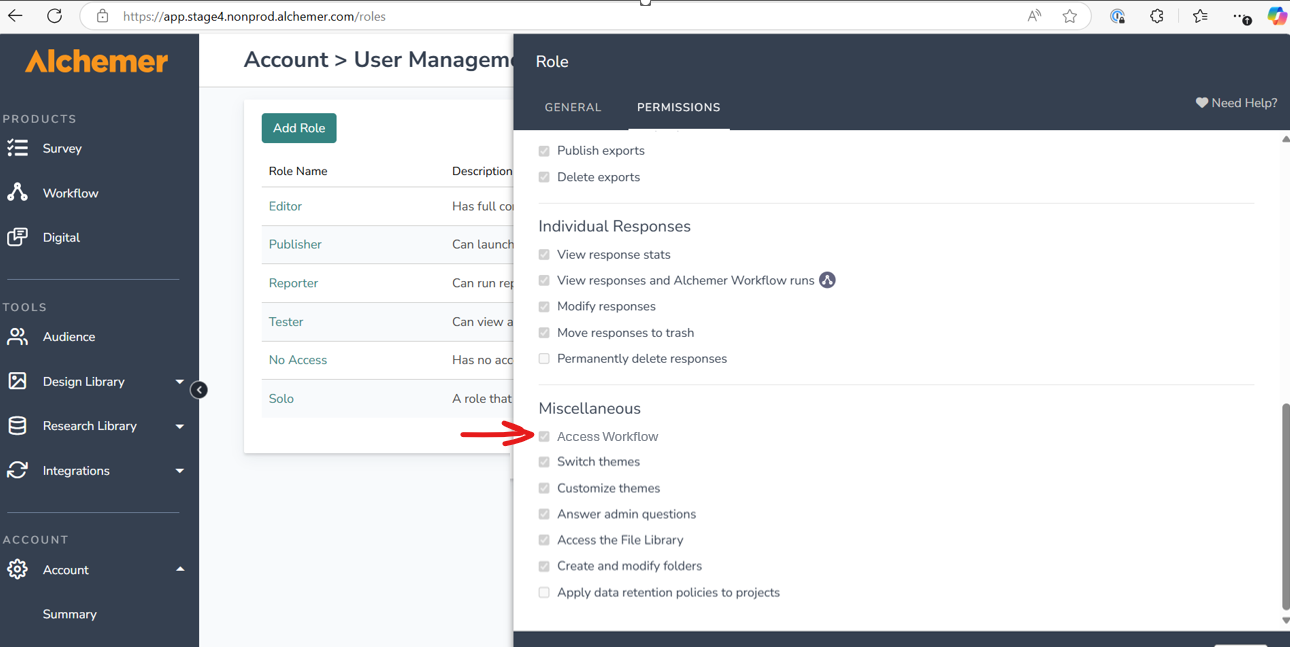Click the heart icon next to Need Help
The width and height of the screenshot is (1290, 647).
[1202, 103]
